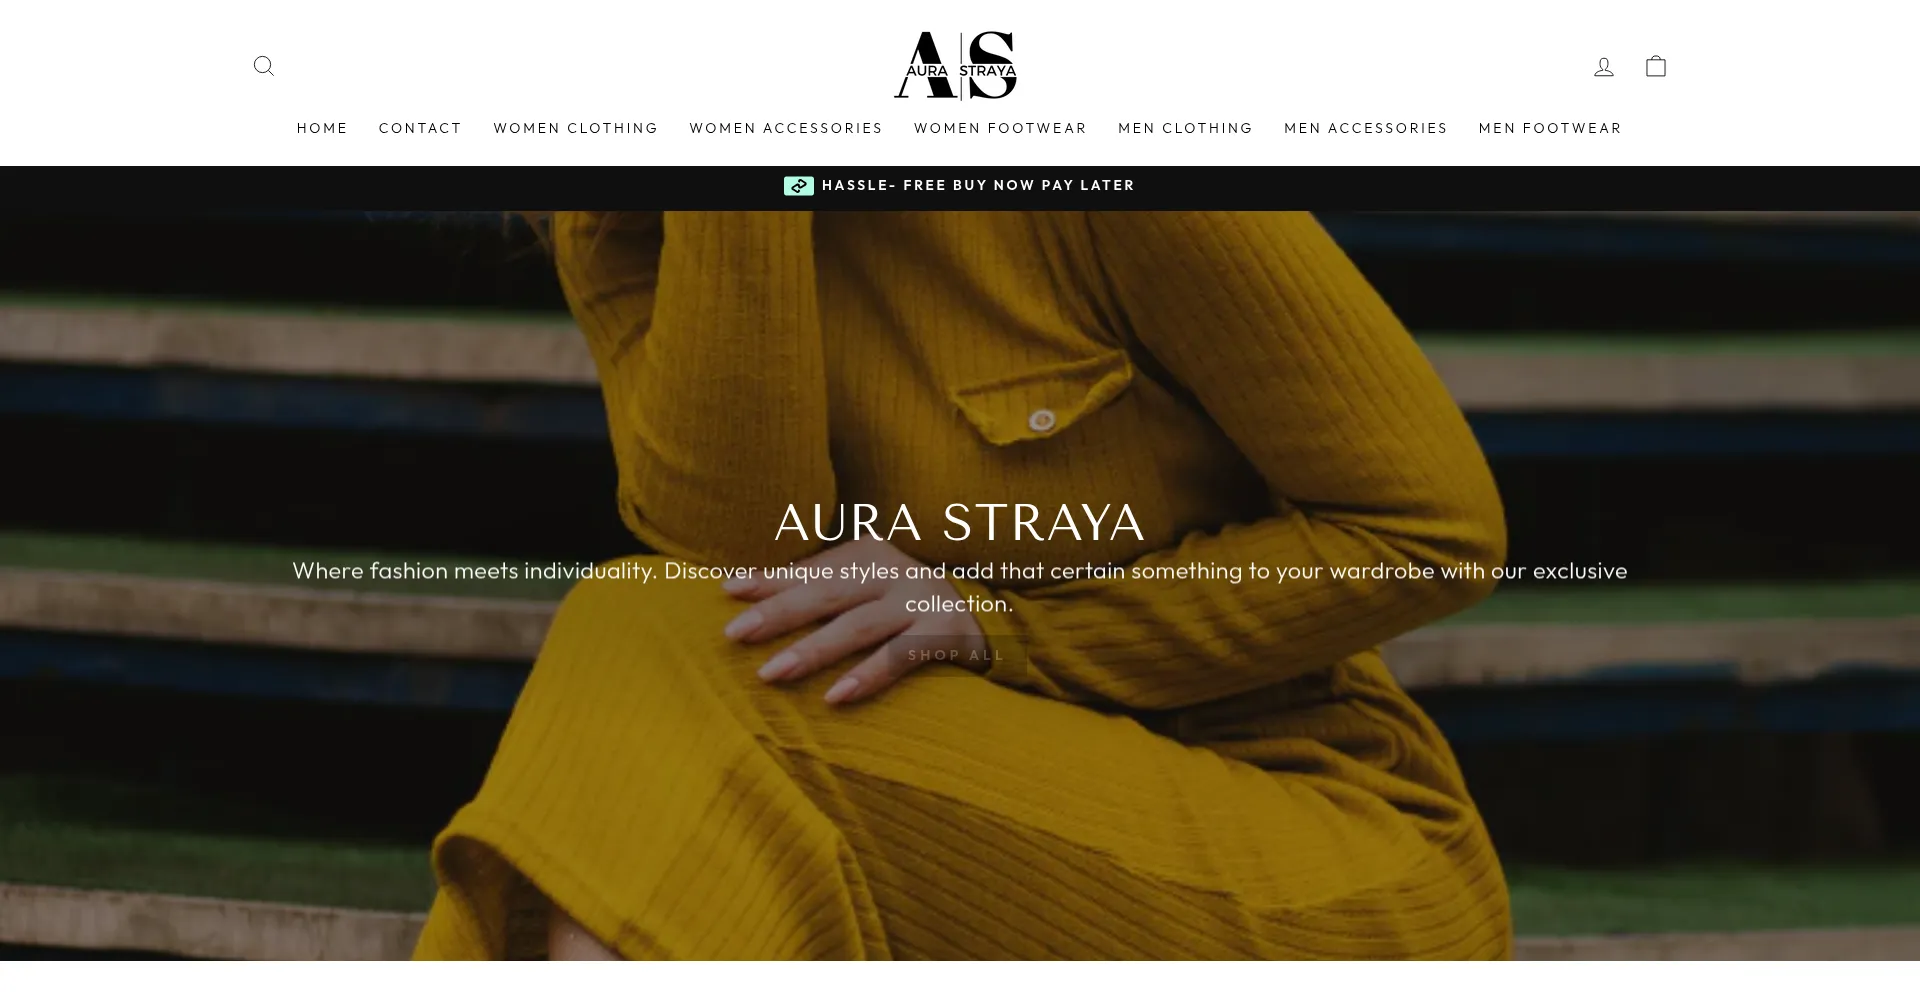Open the search magnifier icon
Screen dimensions: 1920x993
tap(264, 66)
